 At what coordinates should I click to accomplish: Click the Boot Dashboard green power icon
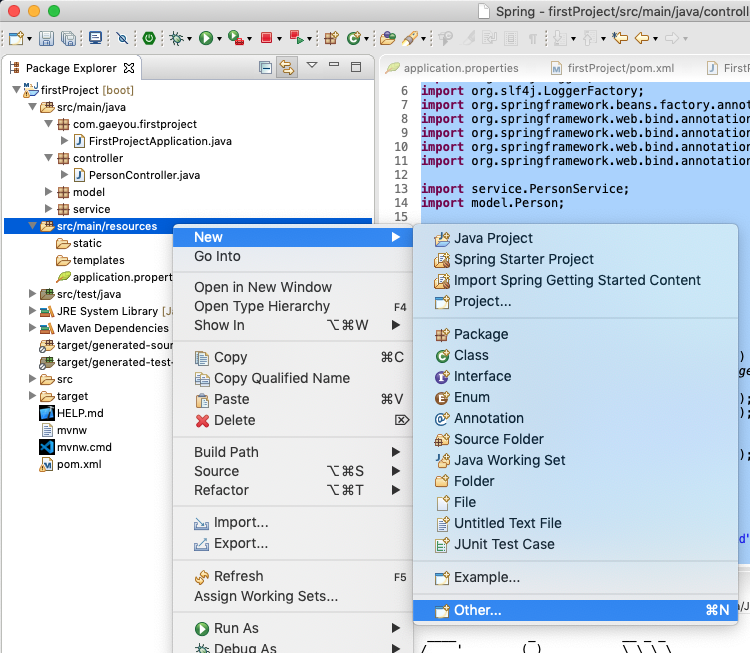point(149,38)
